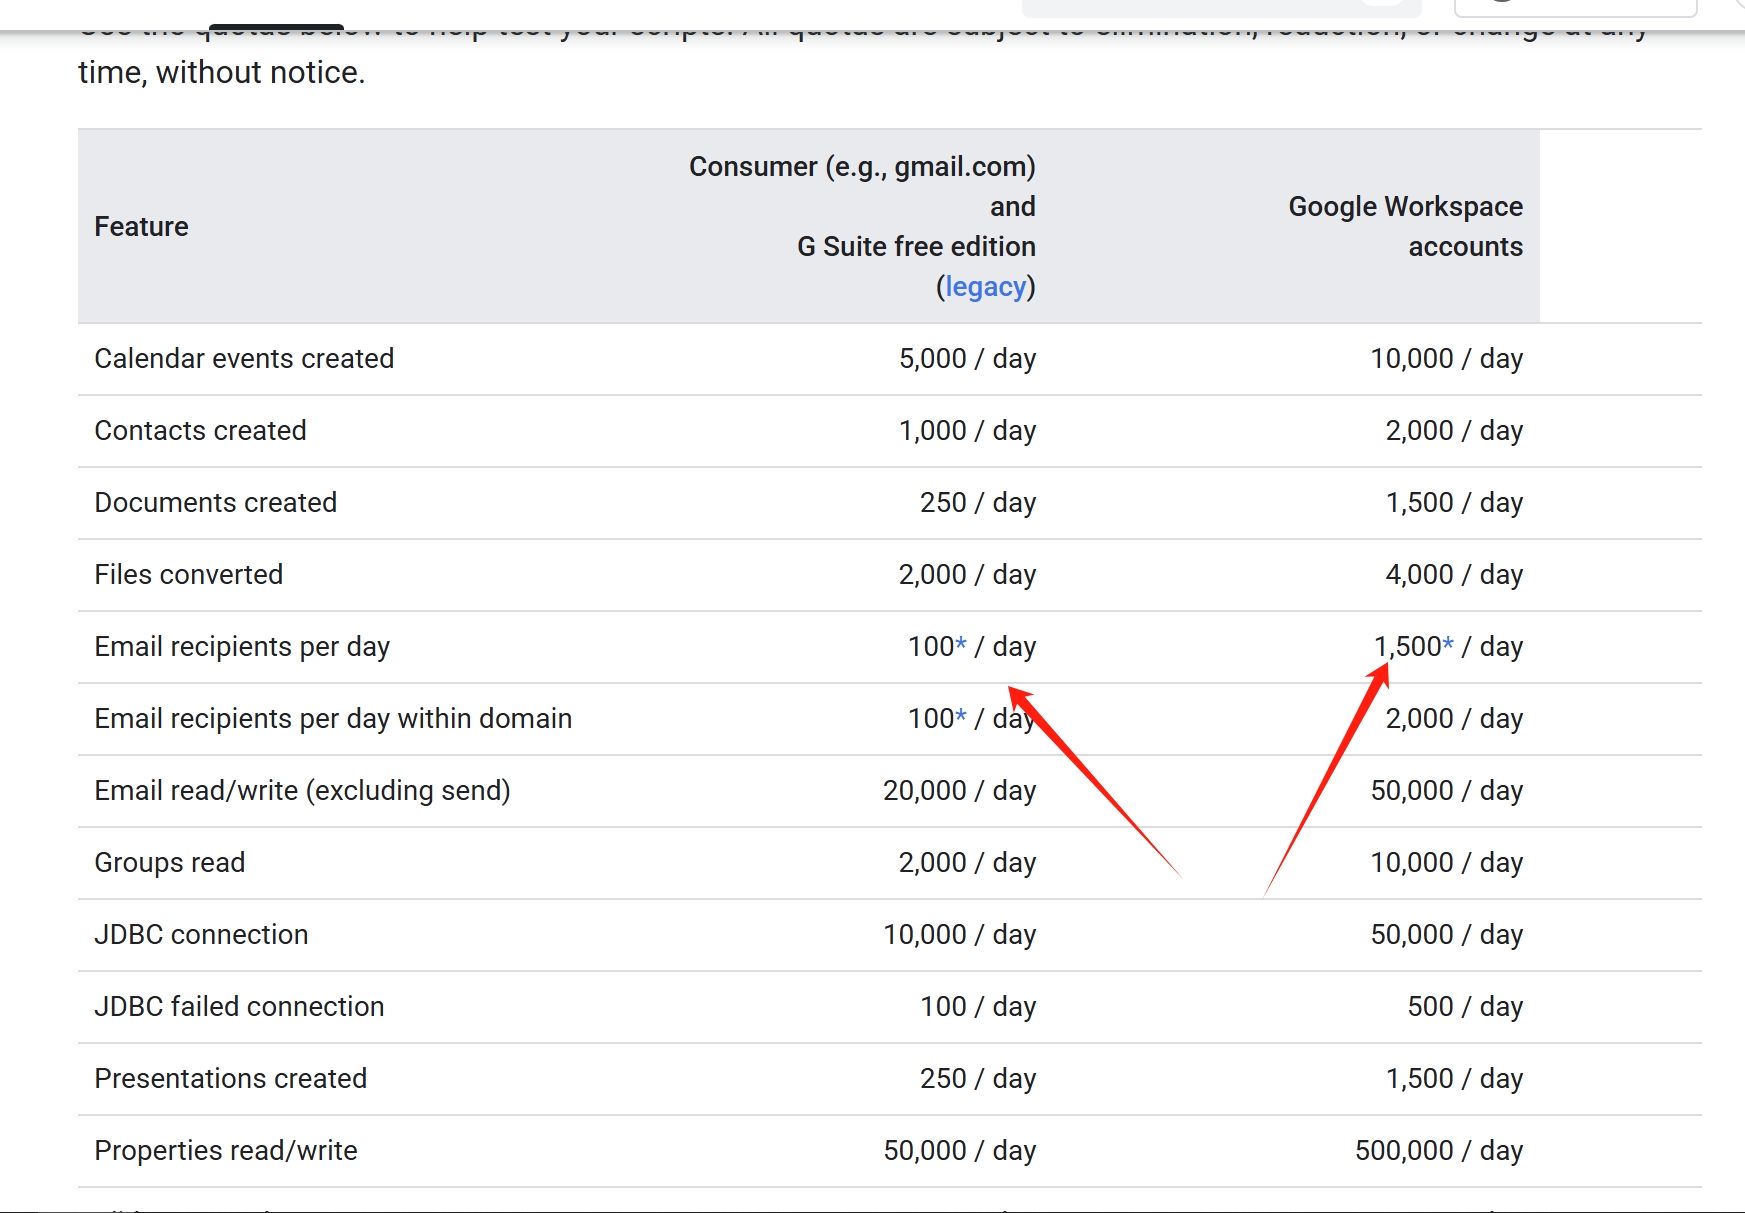
Task: Open the "legacy" link in the table header
Action: (x=985, y=287)
